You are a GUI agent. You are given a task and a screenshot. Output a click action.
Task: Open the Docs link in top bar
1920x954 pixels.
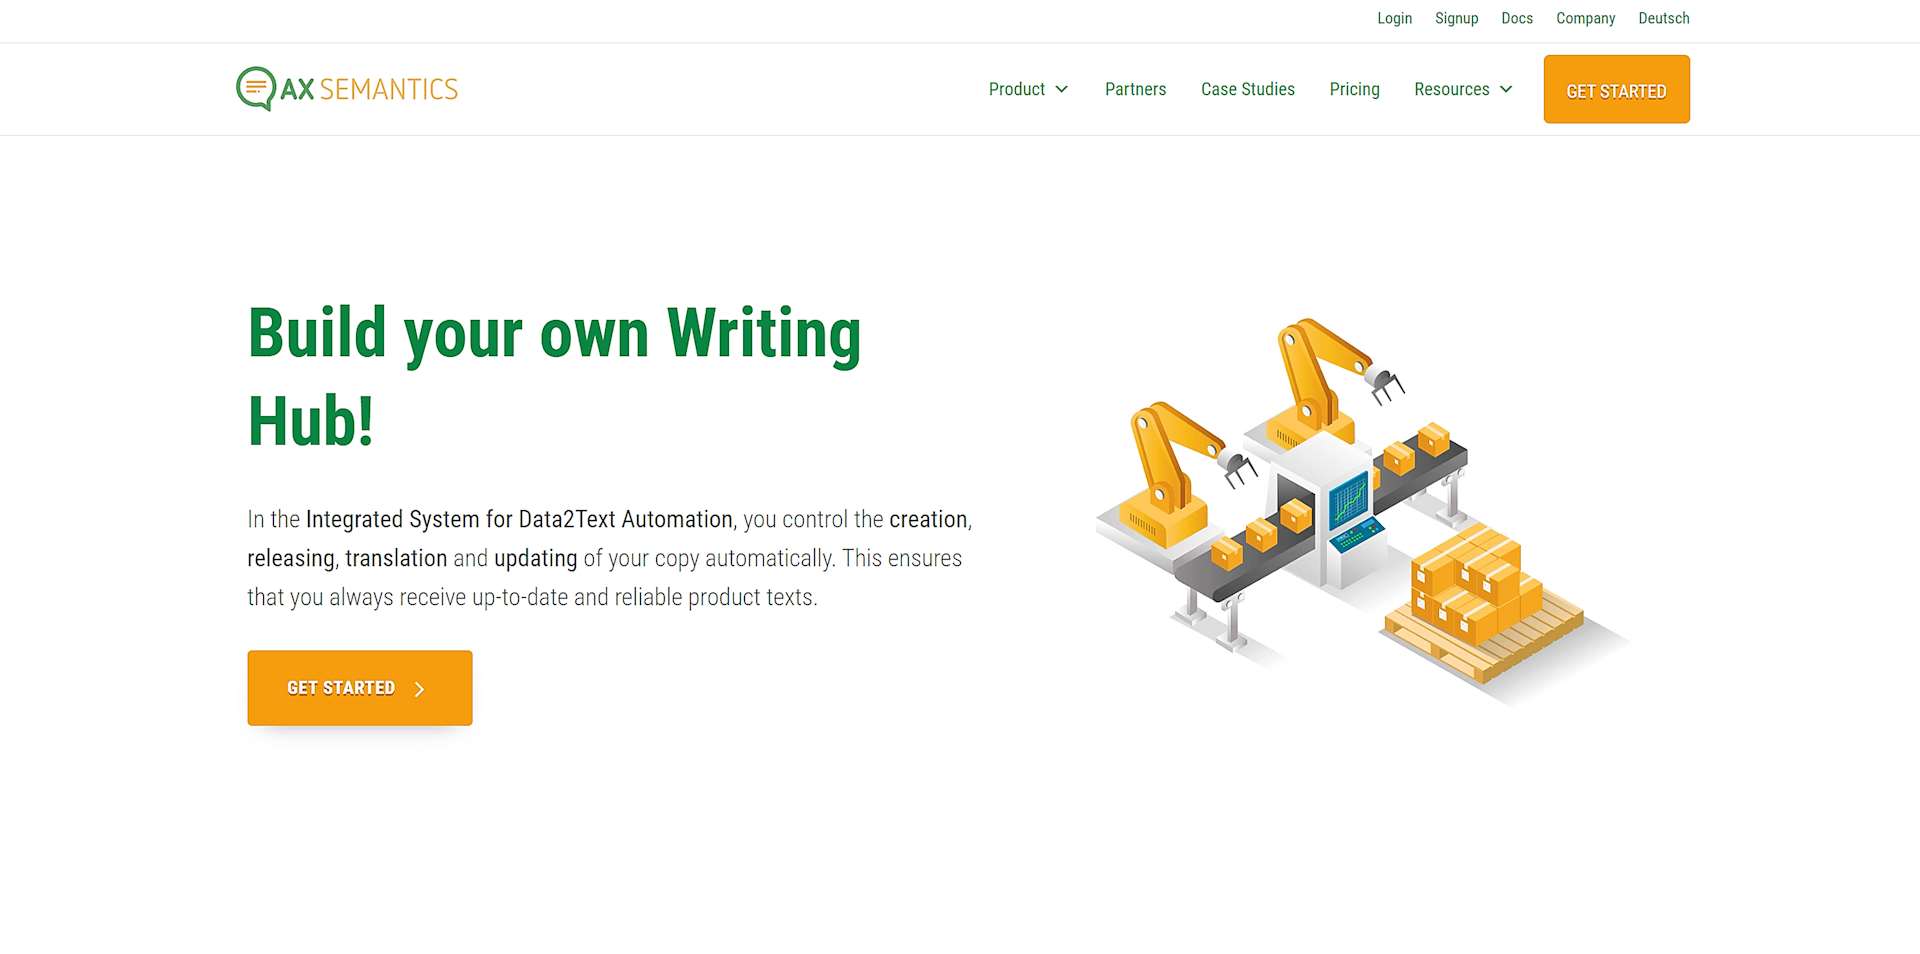(1516, 18)
